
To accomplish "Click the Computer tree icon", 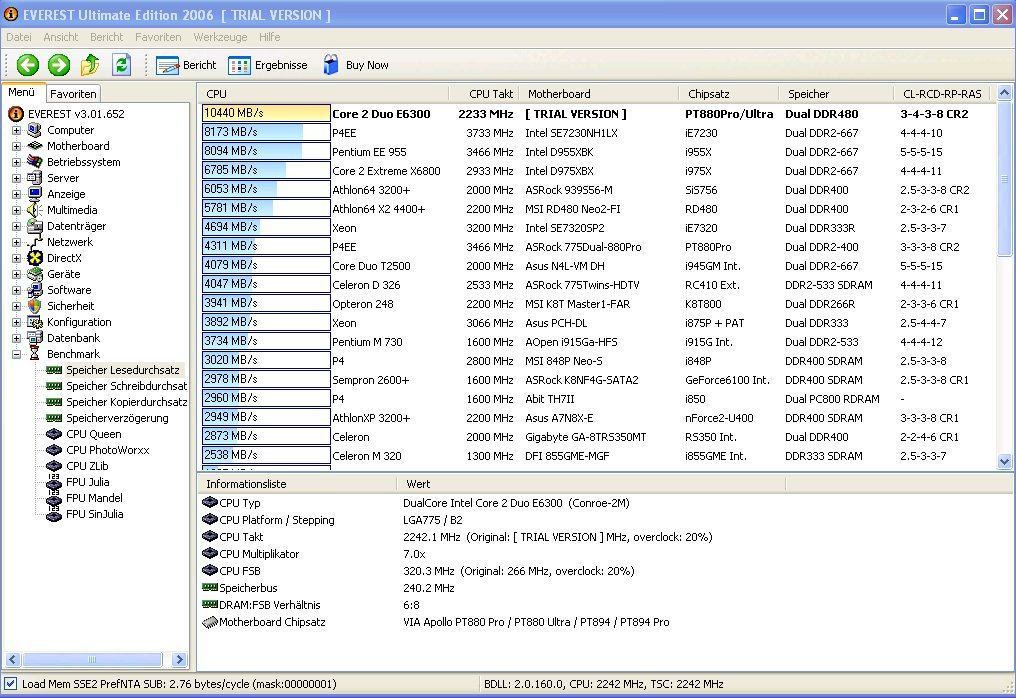I will coord(35,130).
